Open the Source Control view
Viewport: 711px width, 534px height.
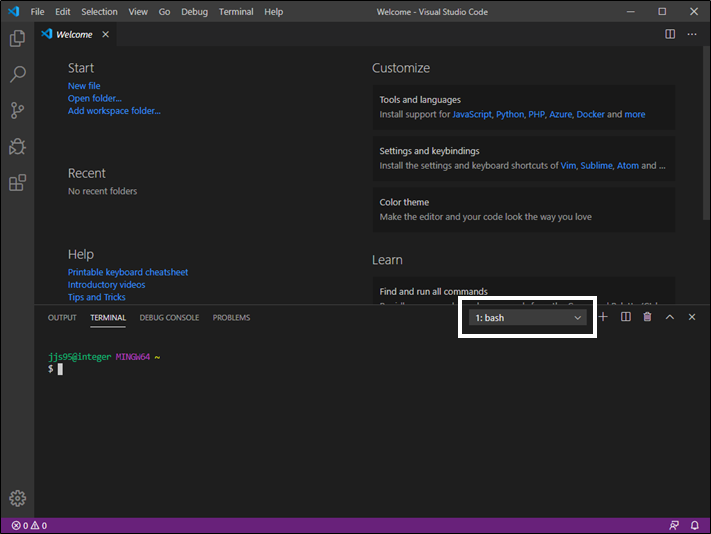17,110
